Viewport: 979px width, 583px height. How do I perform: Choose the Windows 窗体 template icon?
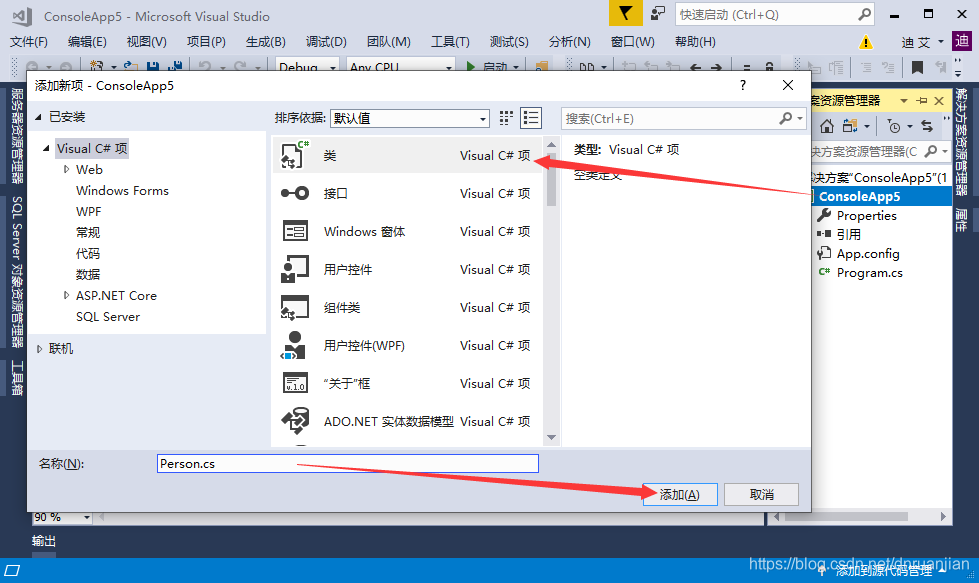tap(295, 231)
